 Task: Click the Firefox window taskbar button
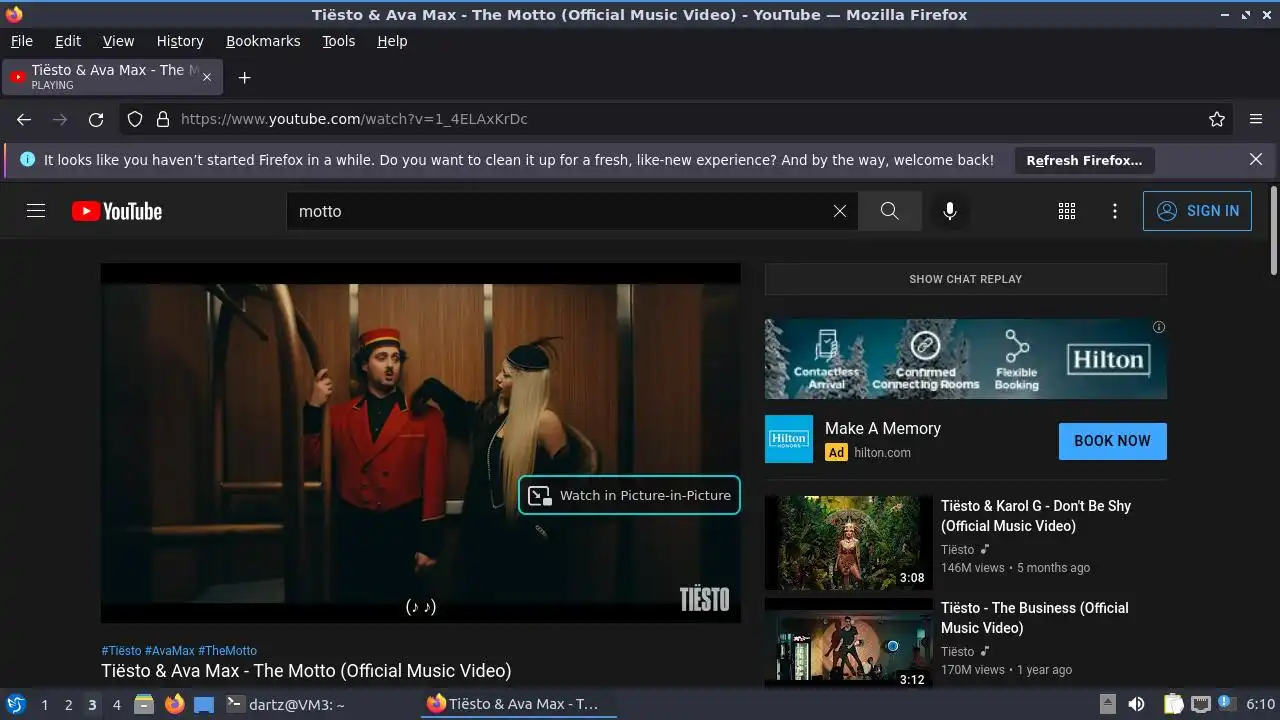517,704
